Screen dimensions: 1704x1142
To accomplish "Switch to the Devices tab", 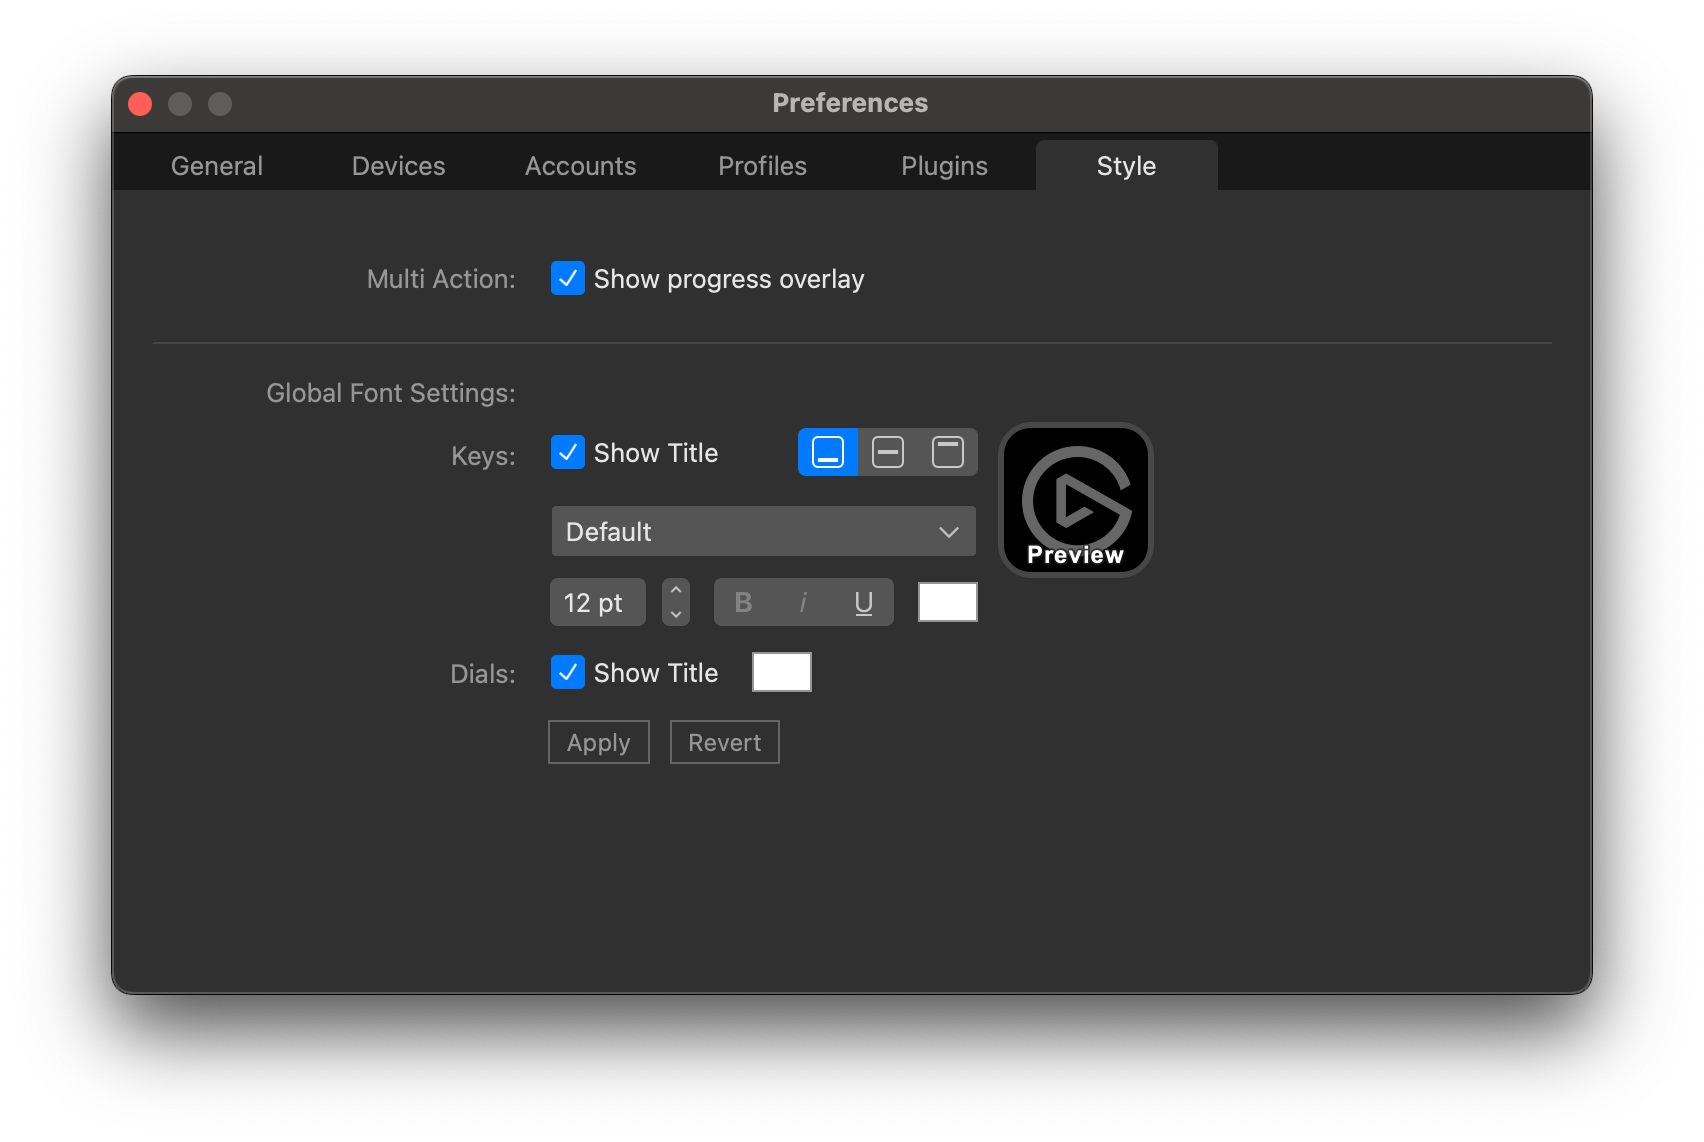I will click(x=399, y=166).
